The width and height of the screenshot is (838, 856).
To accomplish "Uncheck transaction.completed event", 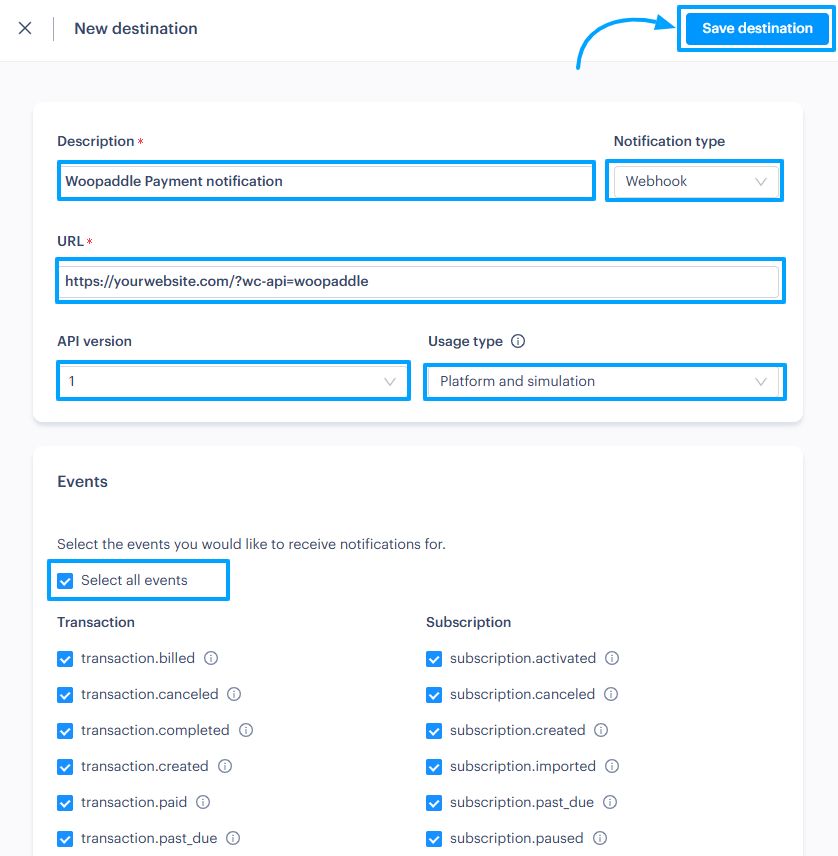I will (x=65, y=731).
